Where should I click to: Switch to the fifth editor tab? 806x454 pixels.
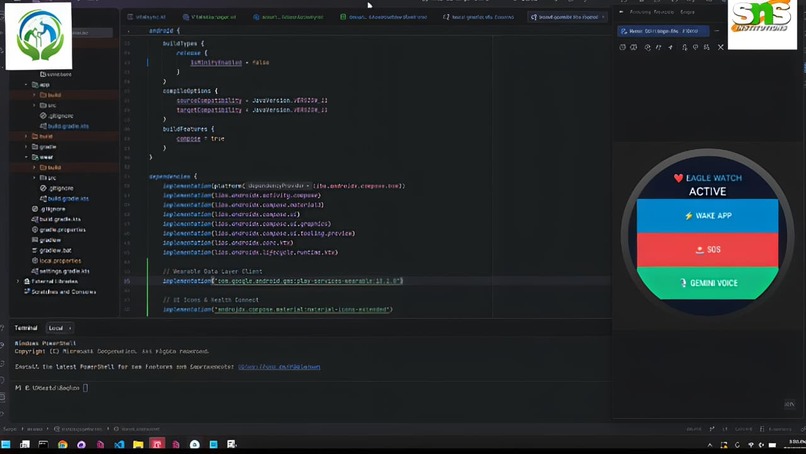478,17
